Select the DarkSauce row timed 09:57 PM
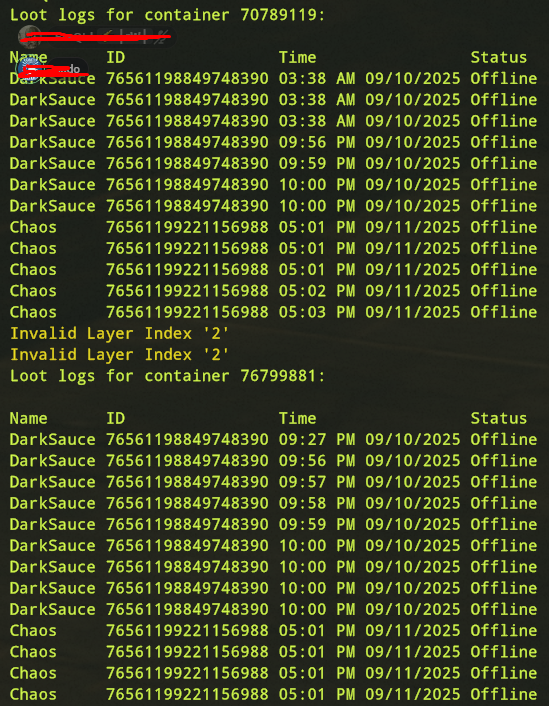This screenshot has width=549, height=706. 273,482
